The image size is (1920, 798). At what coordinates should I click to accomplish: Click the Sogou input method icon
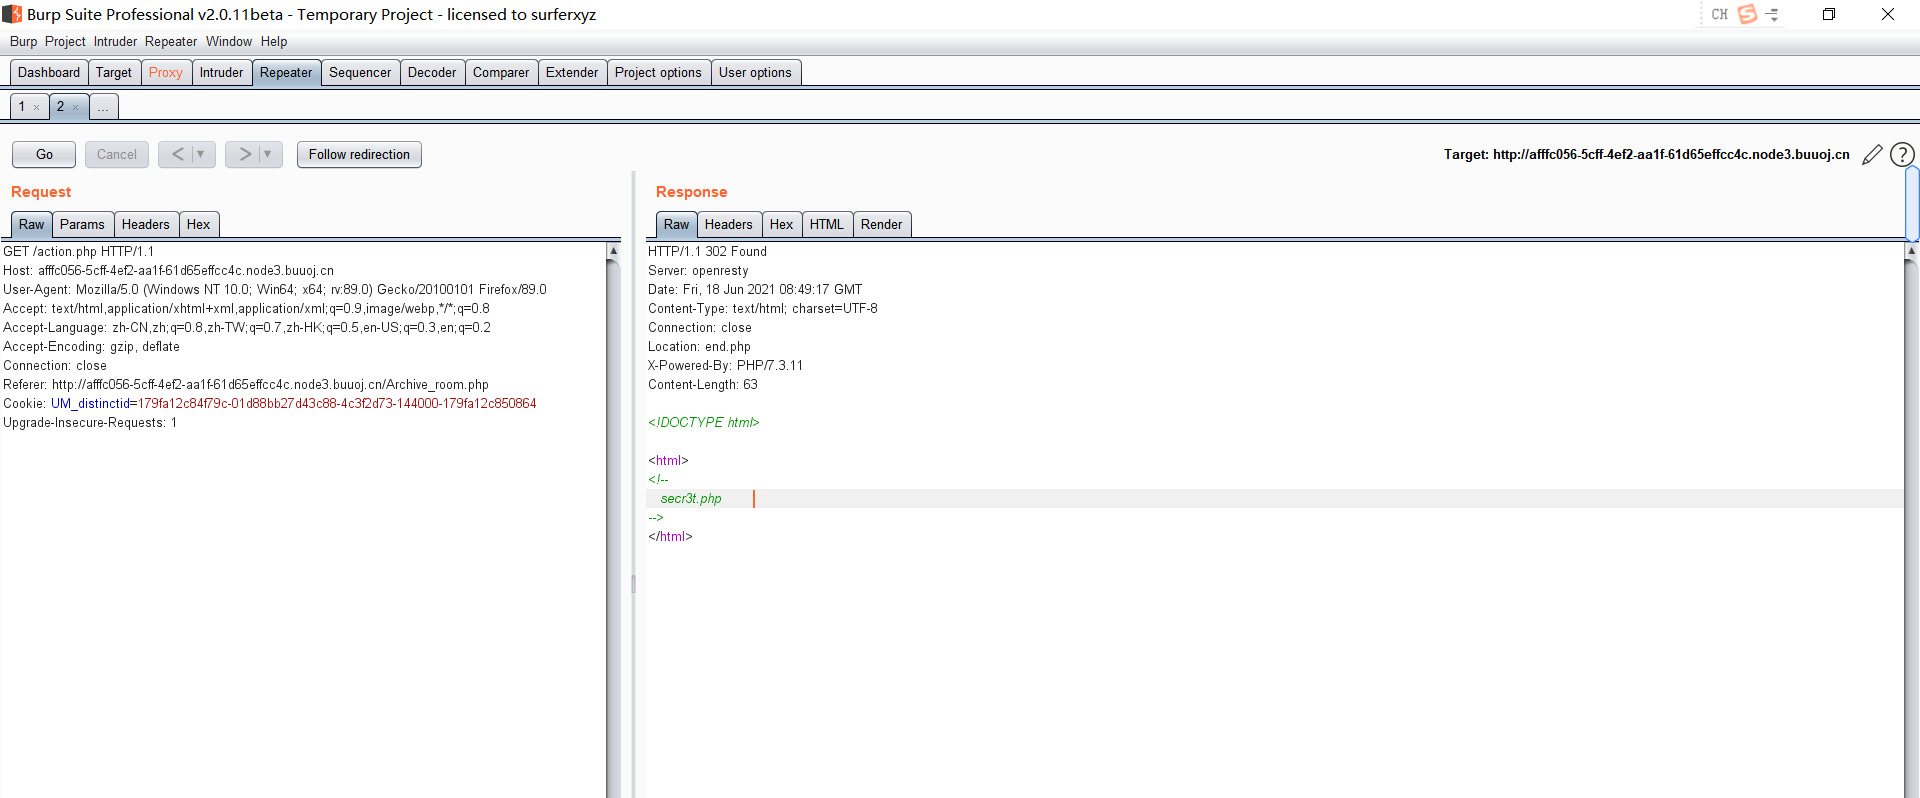coord(1747,14)
